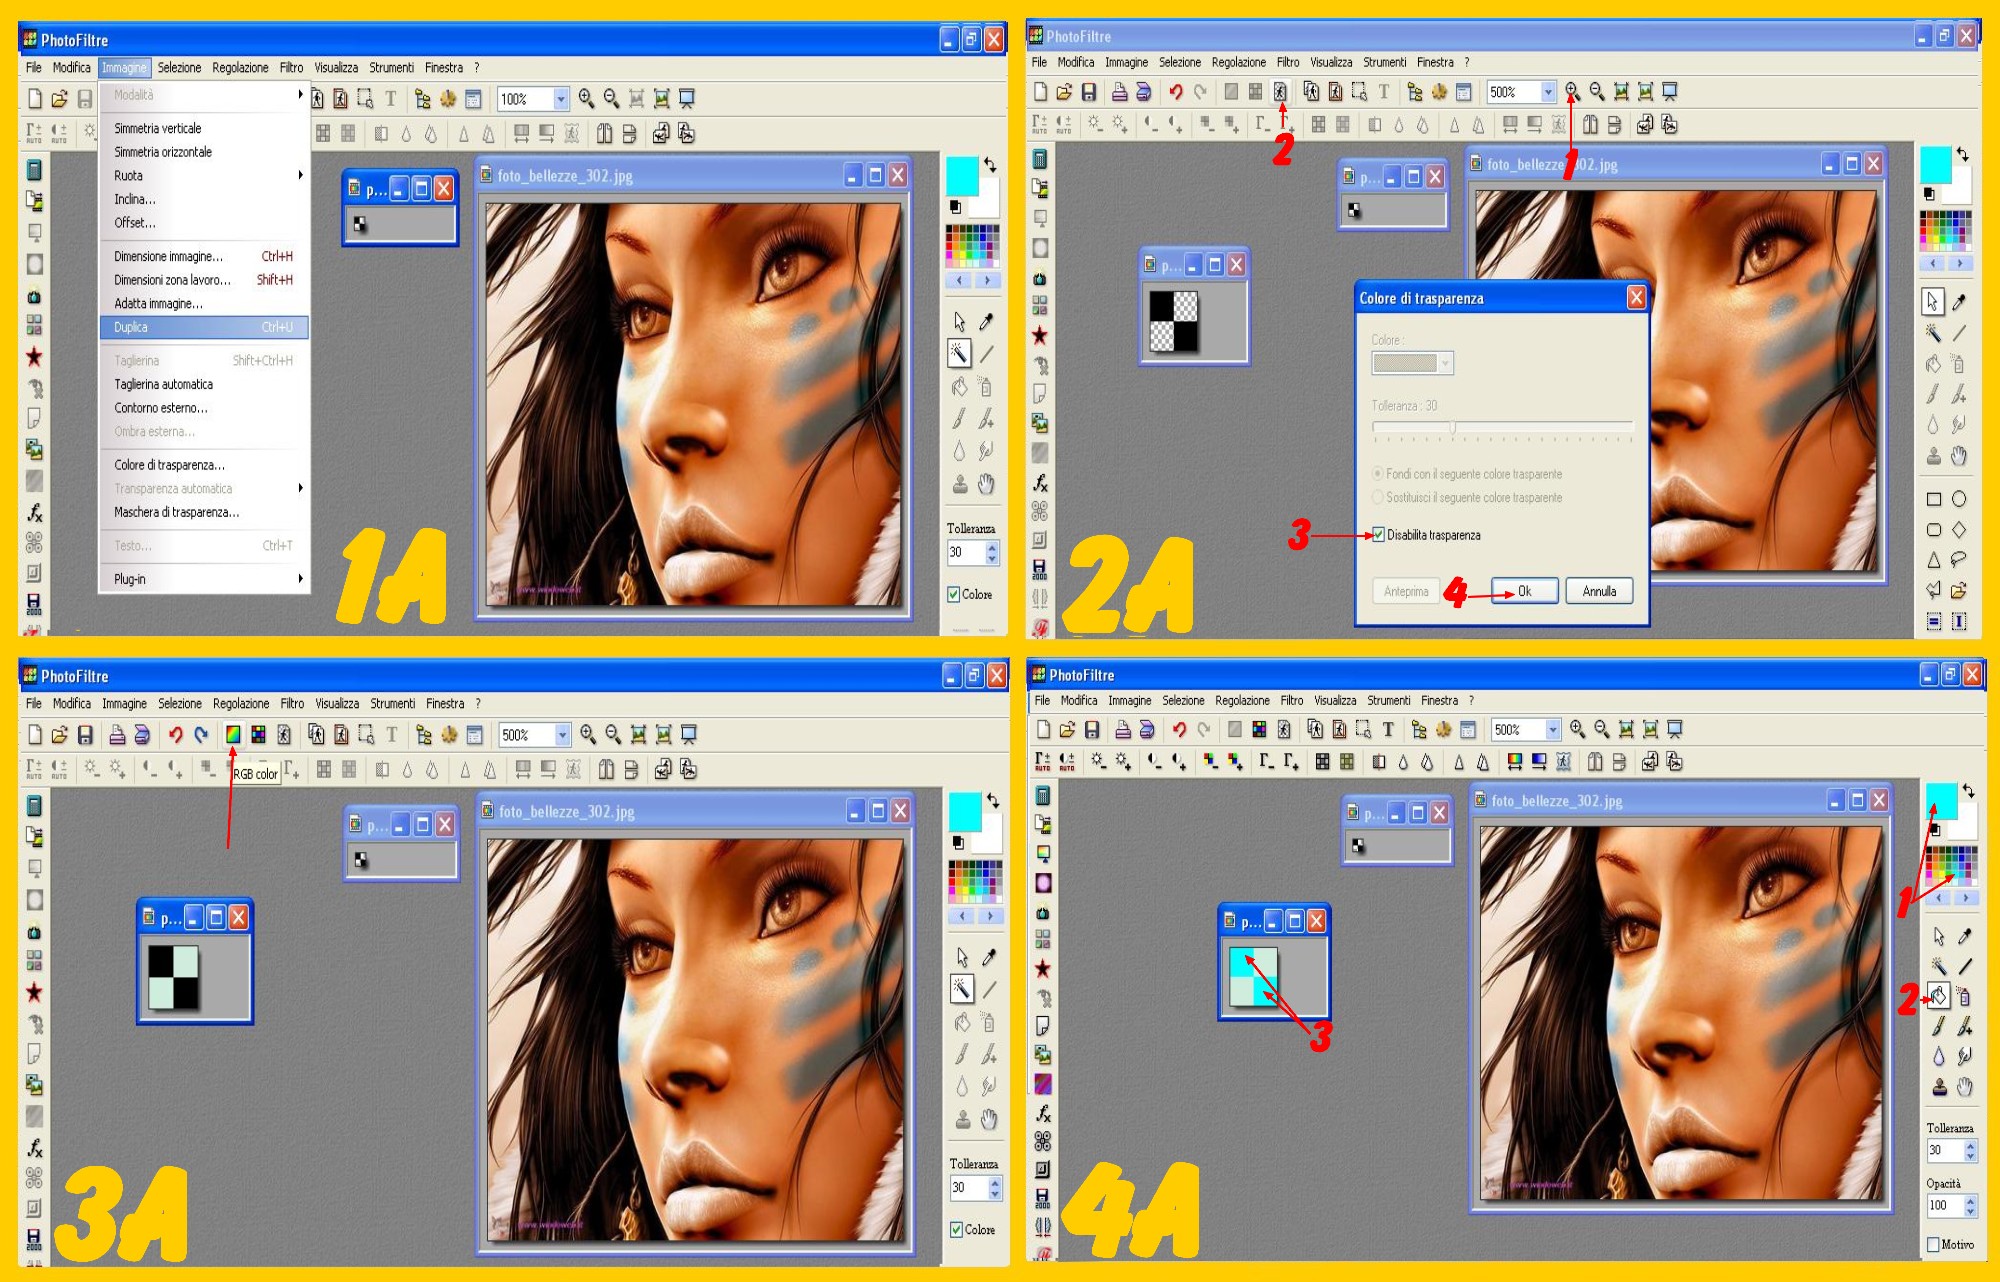Select the highlighted Fill bucket tool in 4A
2000x1282 pixels.
coord(1938,996)
